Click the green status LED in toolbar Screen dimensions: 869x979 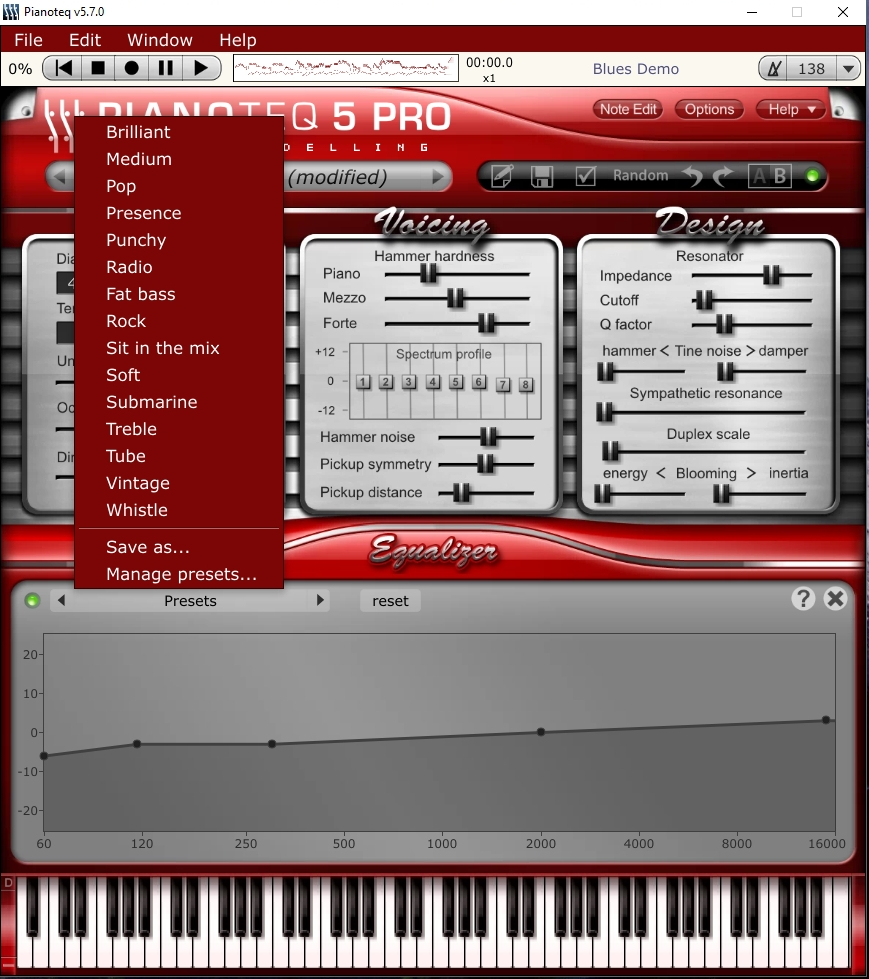pyautogui.click(x=812, y=176)
